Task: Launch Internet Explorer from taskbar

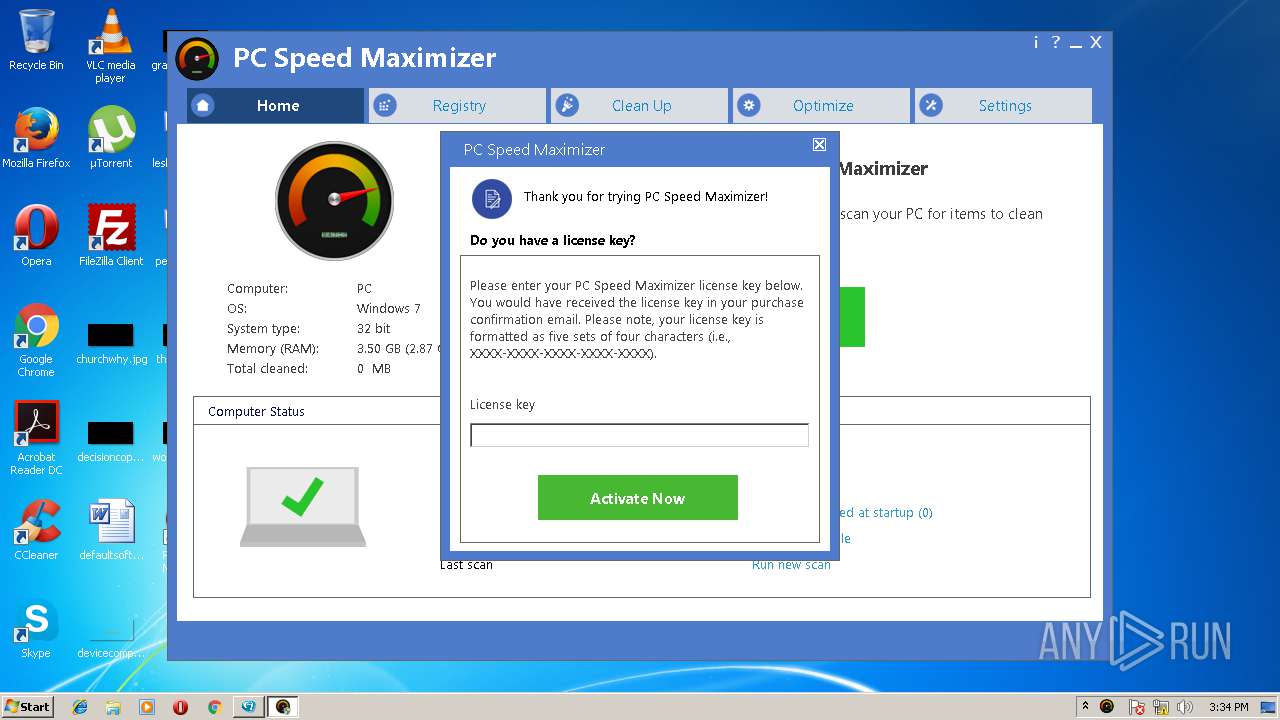Action: [x=80, y=707]
